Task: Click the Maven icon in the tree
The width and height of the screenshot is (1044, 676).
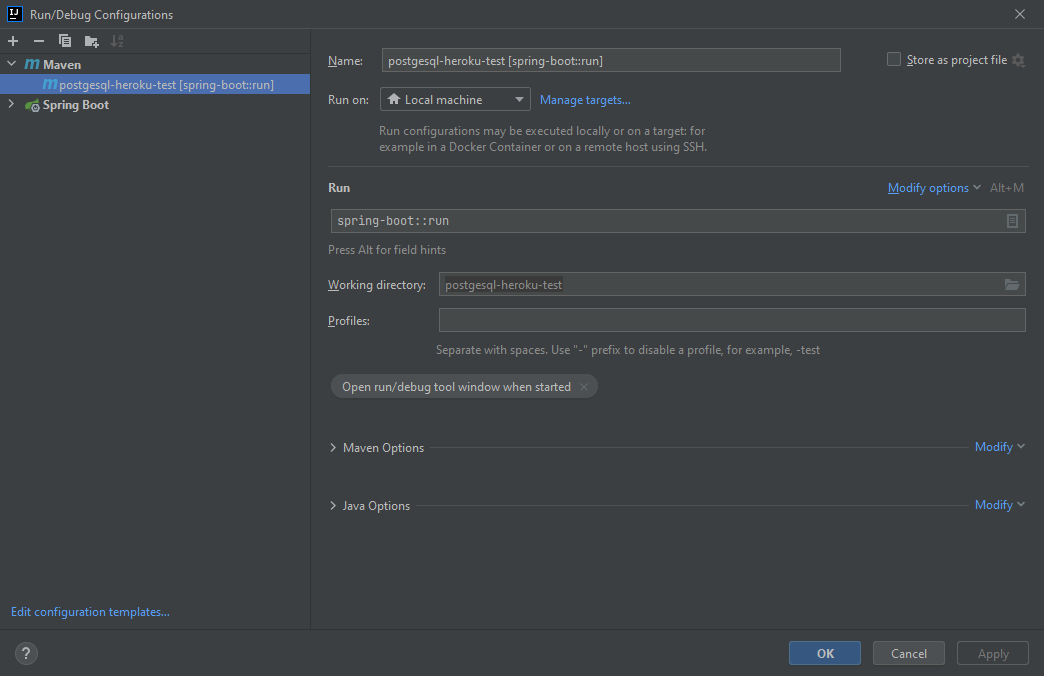Action: [32, 65]
